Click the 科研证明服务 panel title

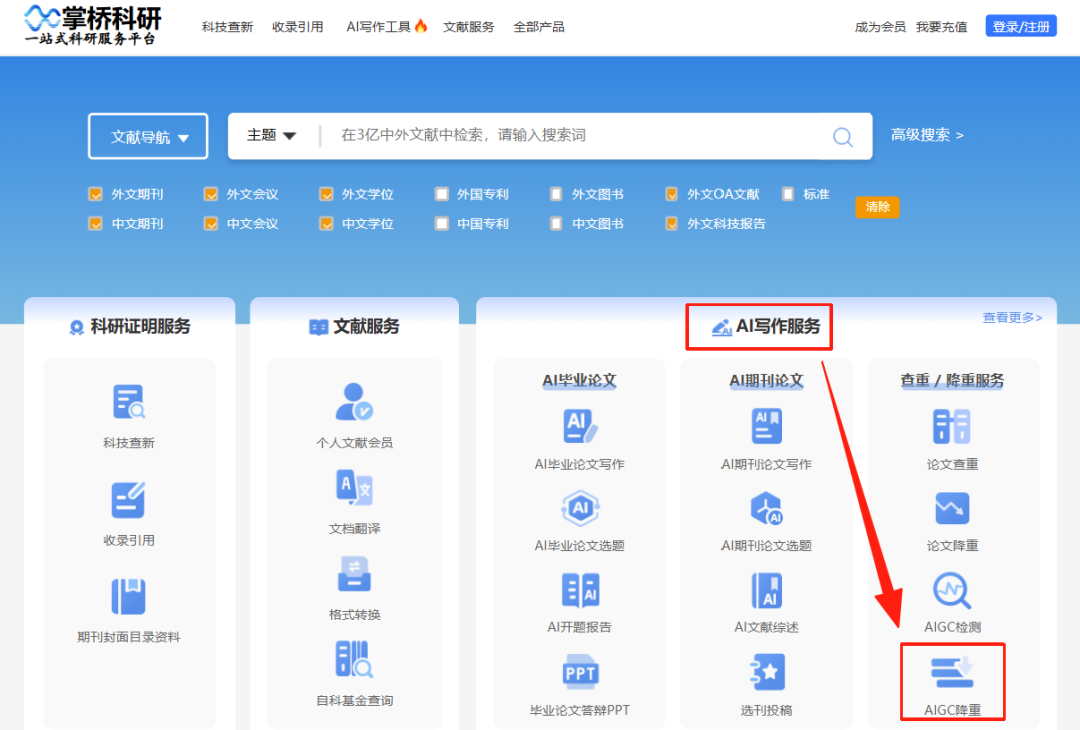click(x=130, y=326)
